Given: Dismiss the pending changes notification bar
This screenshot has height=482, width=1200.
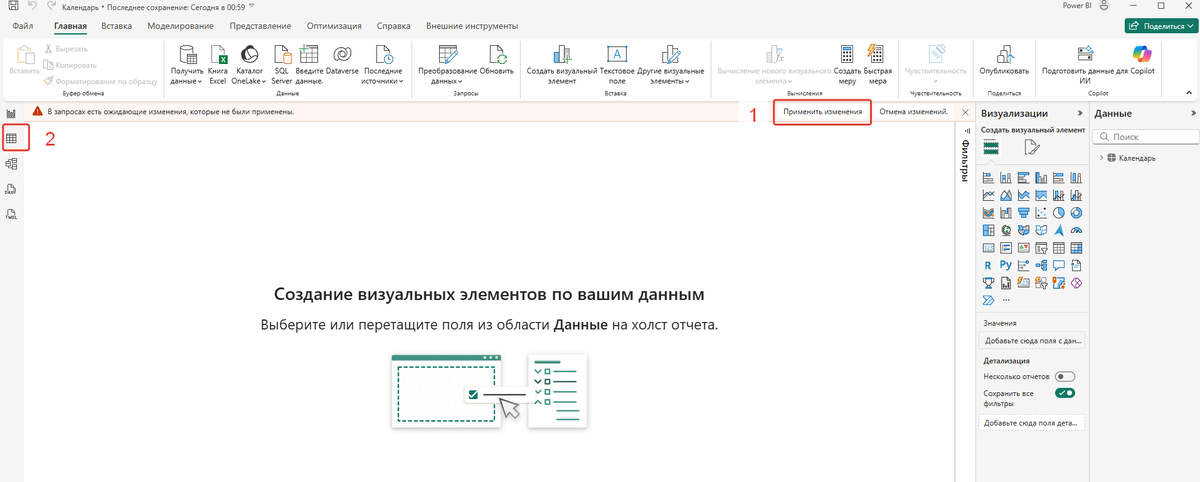Looking at the screenshot, I should 965,112.
